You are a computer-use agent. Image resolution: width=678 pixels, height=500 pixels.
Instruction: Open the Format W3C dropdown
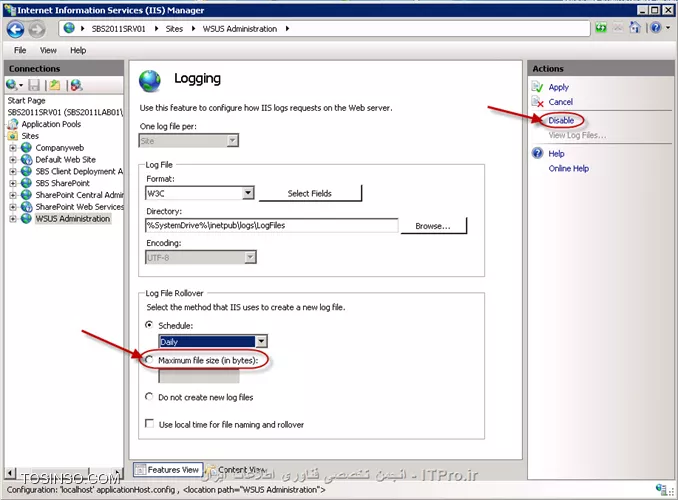[248, 193]
